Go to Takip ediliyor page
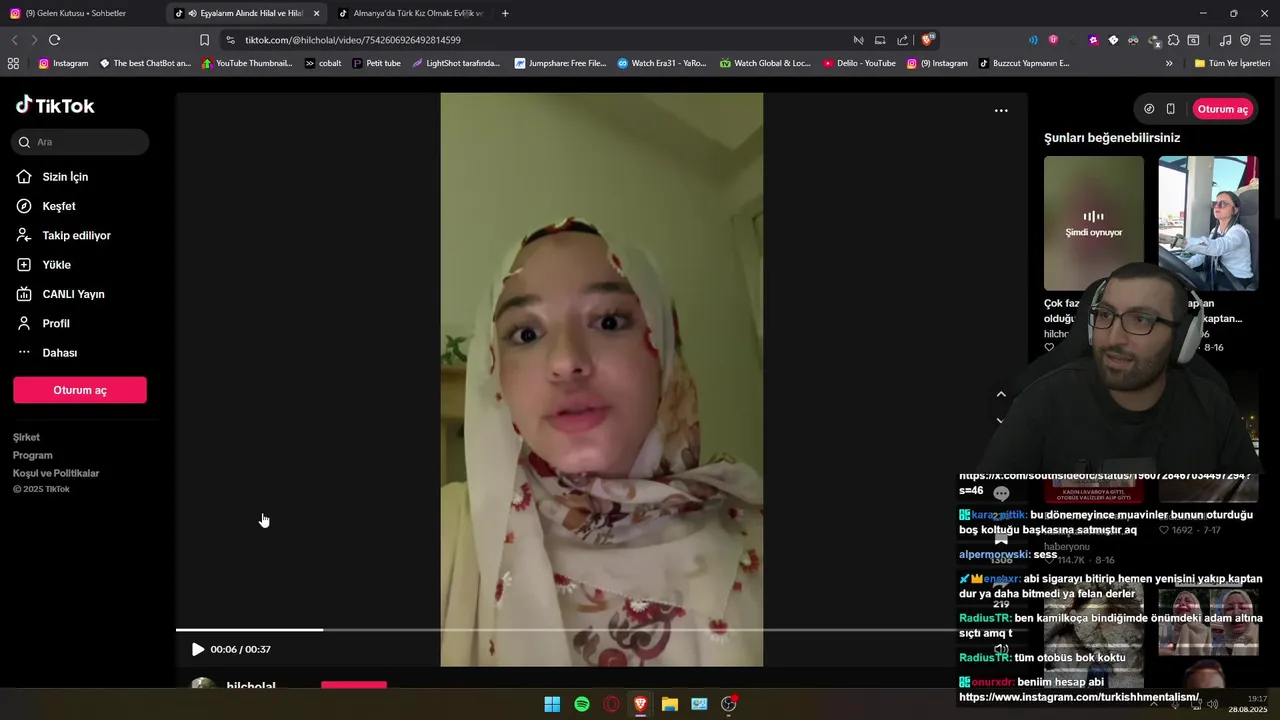The width and height of the screenshot is (1280, 720). pos(76,236)
